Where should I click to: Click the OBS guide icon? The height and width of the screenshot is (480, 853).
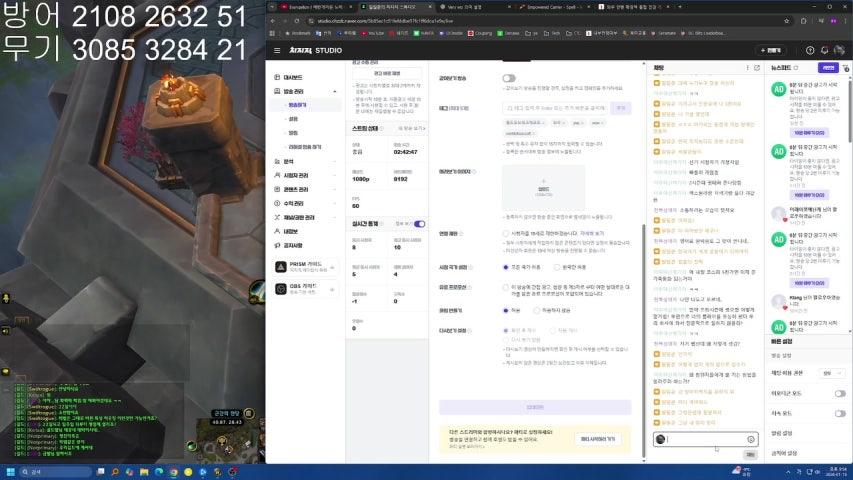[x=281, y=288]
